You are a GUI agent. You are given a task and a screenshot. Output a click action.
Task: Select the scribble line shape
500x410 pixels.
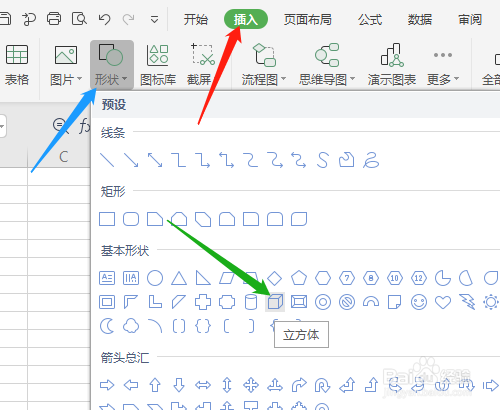(371, 160)
